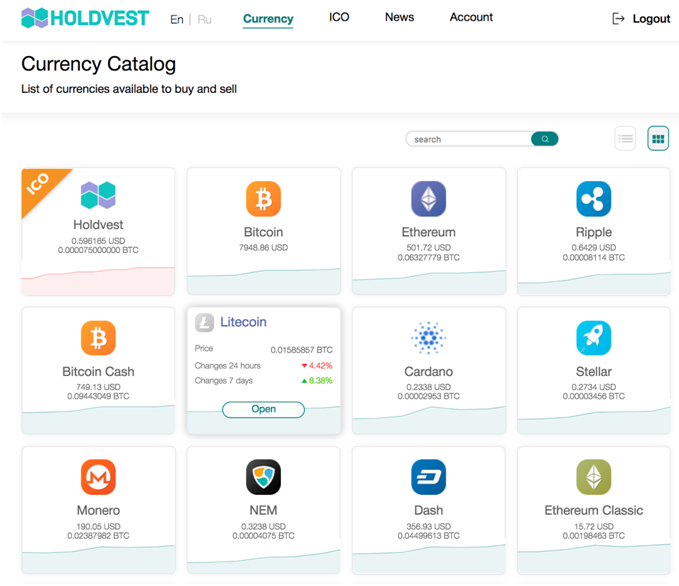Click the logout arrow icon
679x586 pixels.
618,19
